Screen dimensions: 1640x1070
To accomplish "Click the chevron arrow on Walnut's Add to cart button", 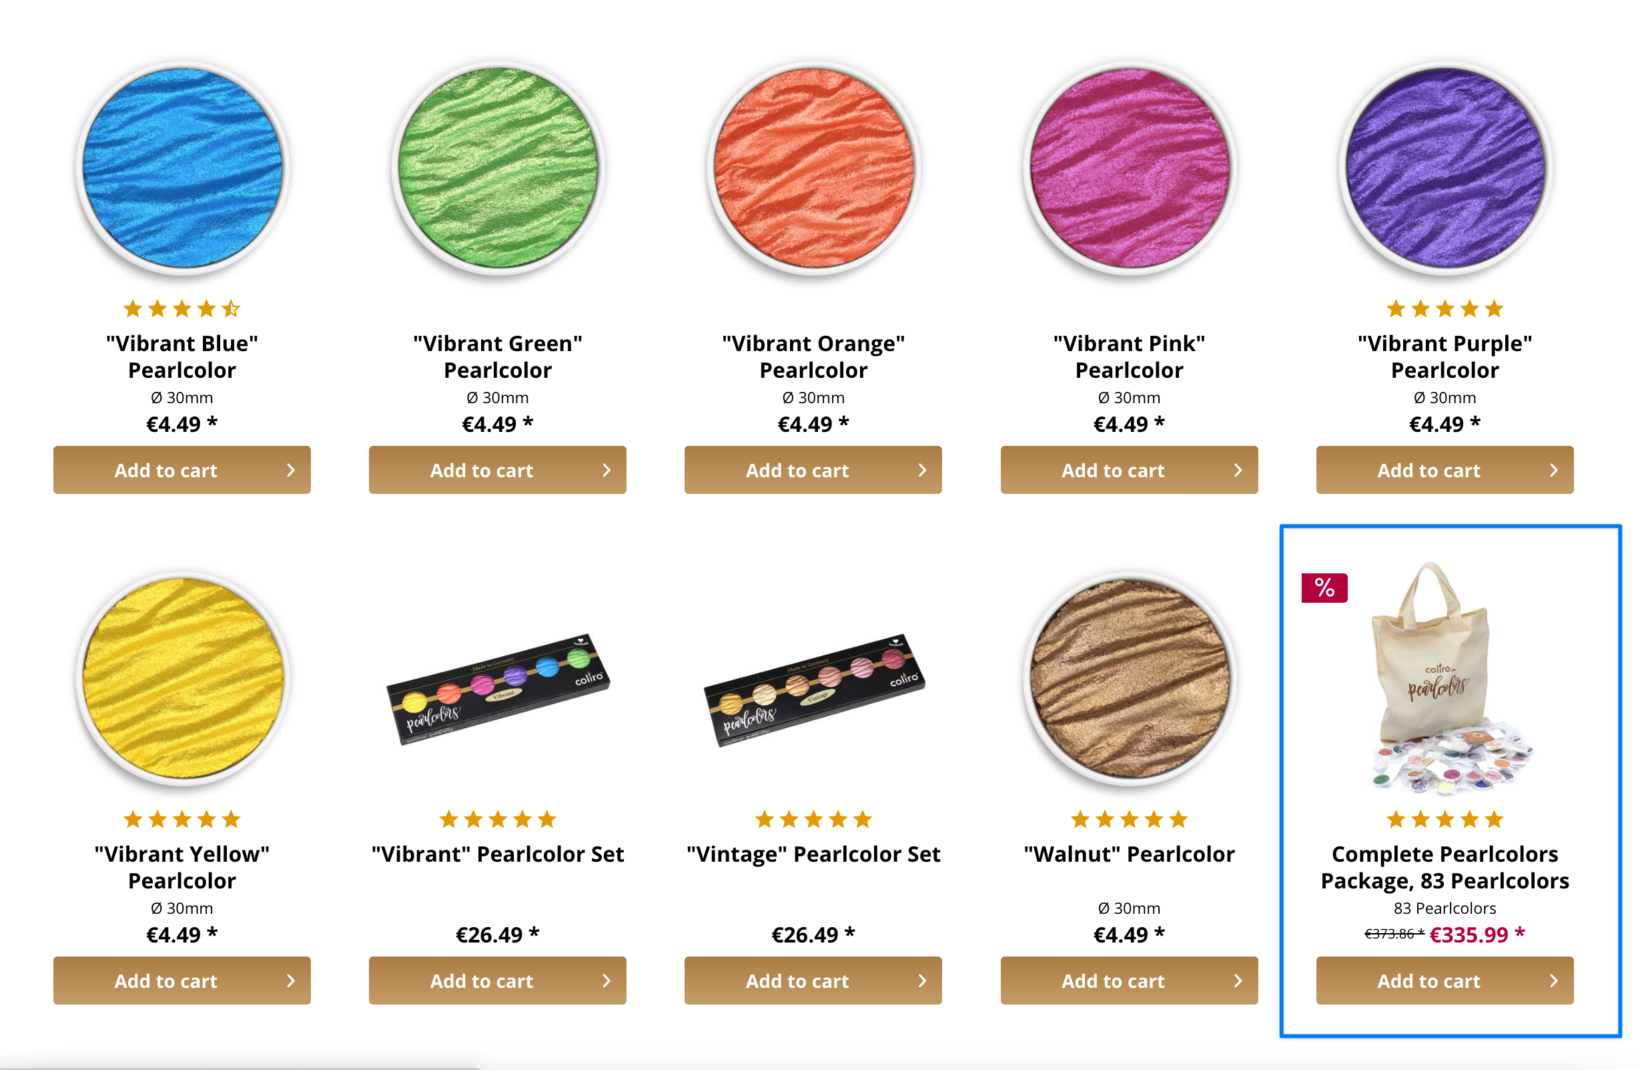I will click(x=1237, y=980).
